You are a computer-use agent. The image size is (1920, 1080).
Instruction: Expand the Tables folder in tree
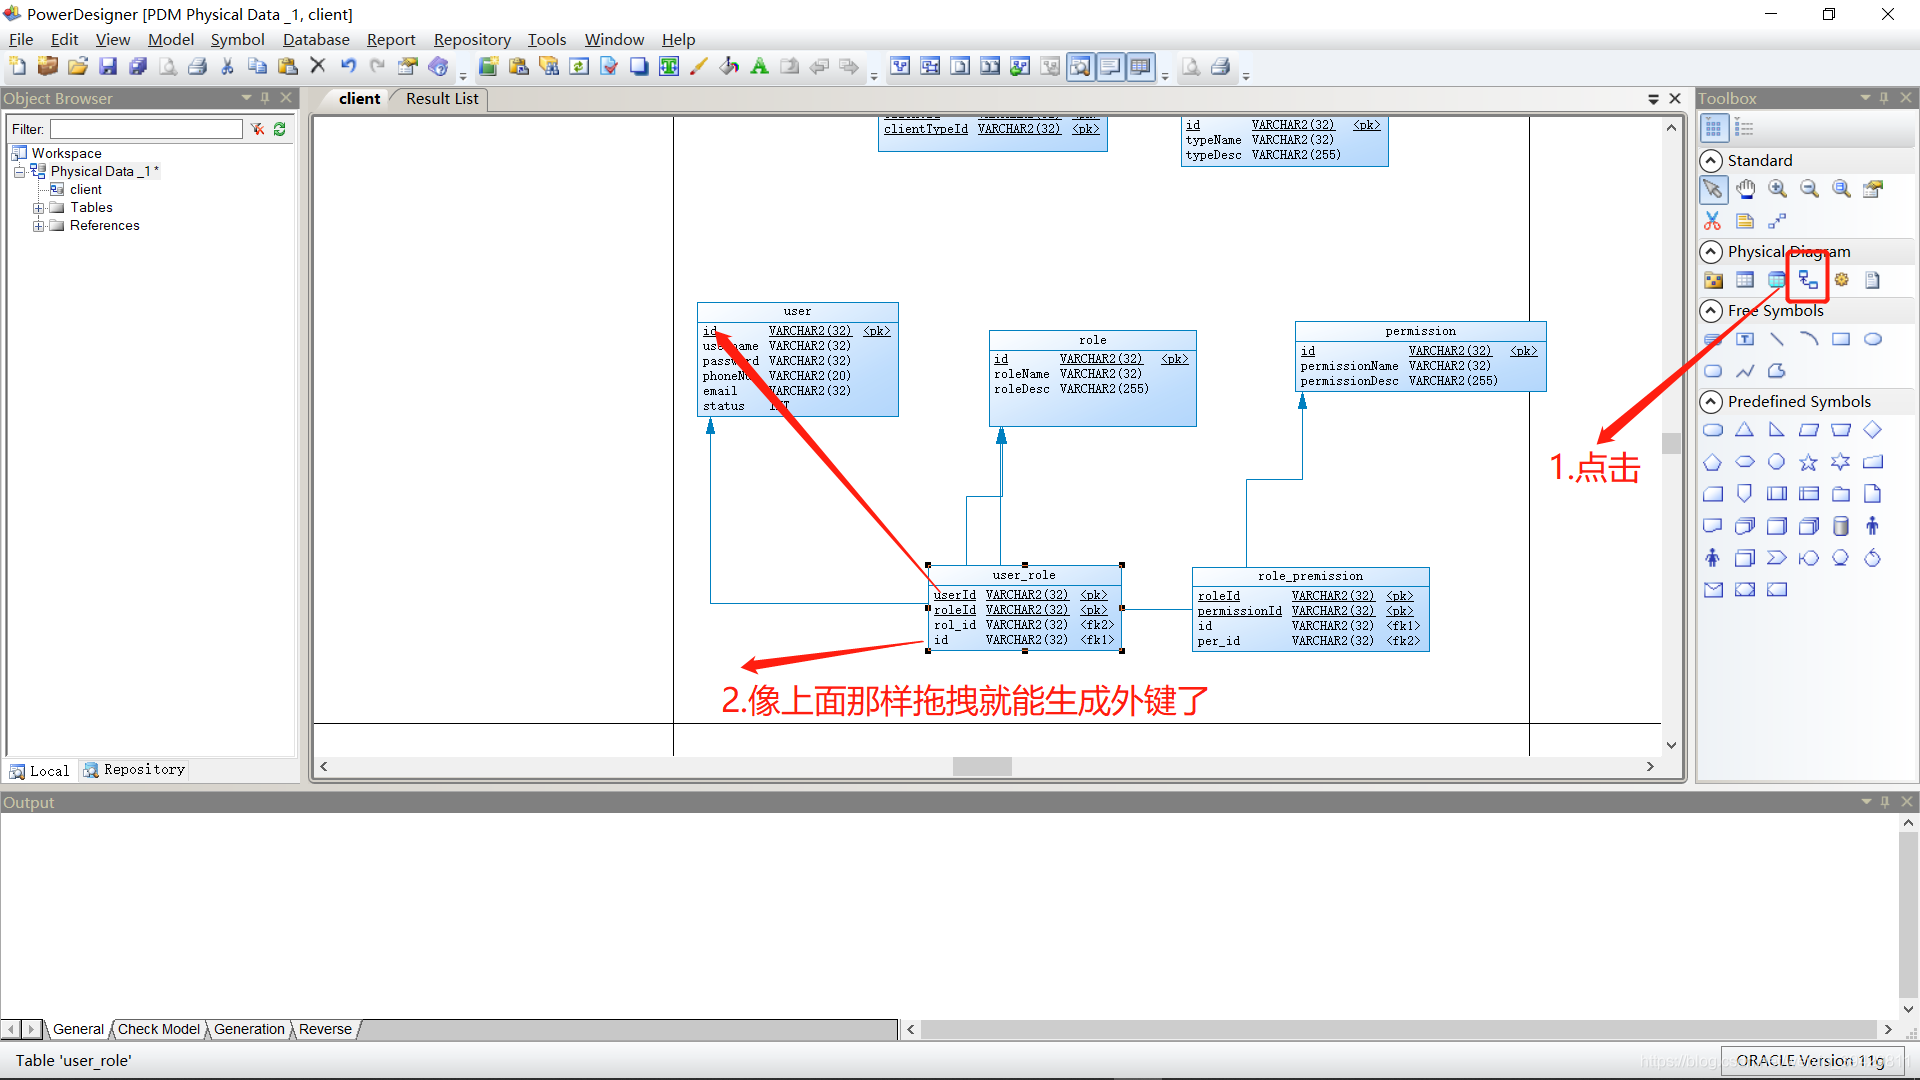coord(38,208)
